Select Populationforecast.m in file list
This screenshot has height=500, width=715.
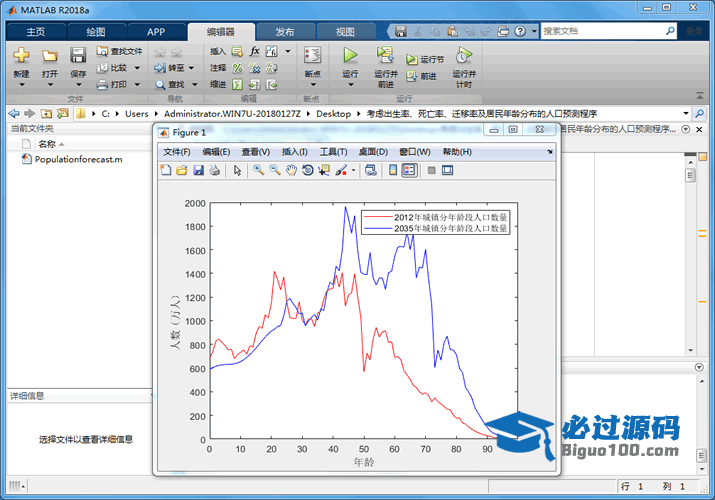point(78,159)
